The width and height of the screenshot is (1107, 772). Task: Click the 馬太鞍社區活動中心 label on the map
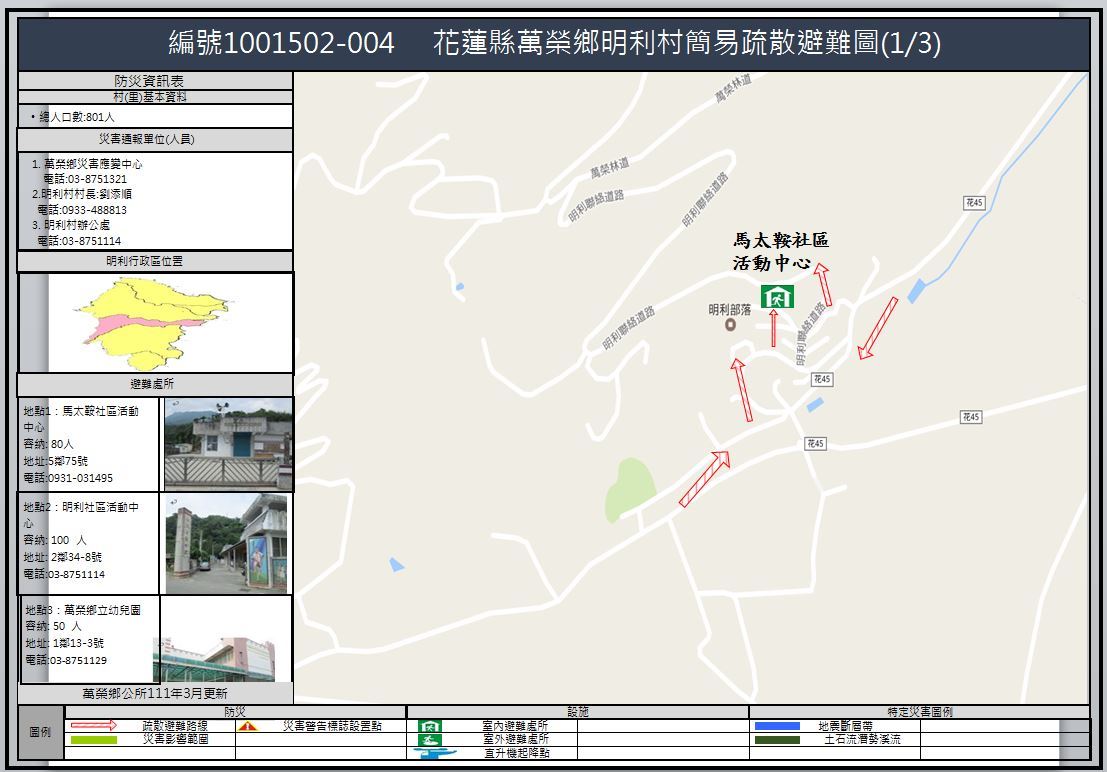coord(780,252)
